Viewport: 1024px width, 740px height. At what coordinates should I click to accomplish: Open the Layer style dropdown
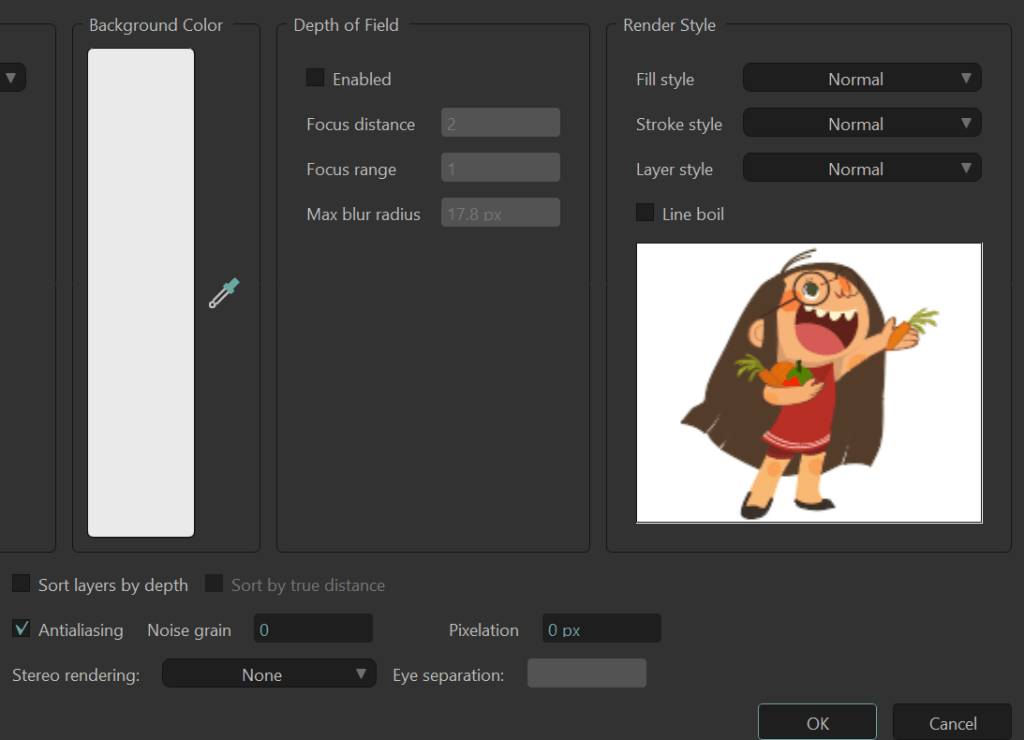click(x=861, y=169)
